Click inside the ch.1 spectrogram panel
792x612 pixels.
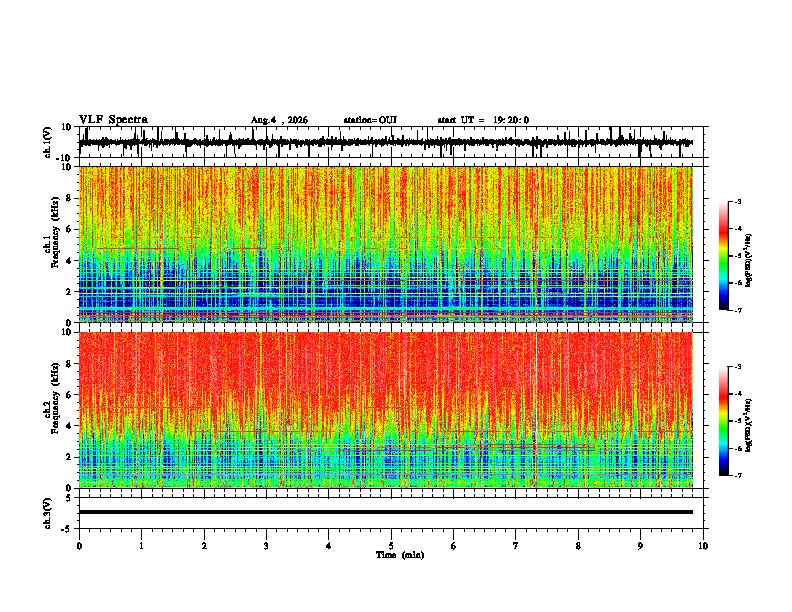[x=386, y=244]
